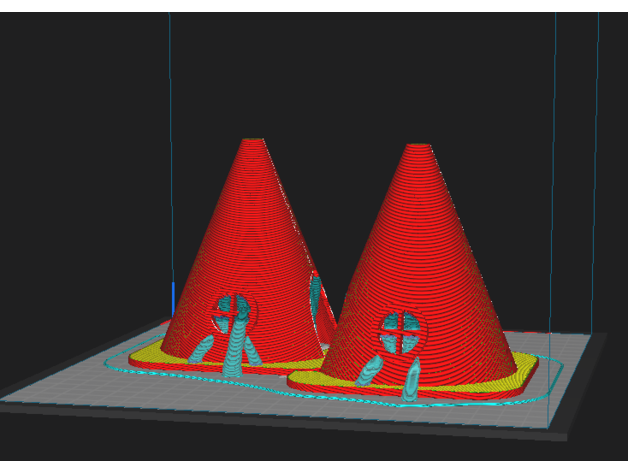Click the tip of the right cone
The width and height of the screenshot is (628, 472).
[418, 147]
